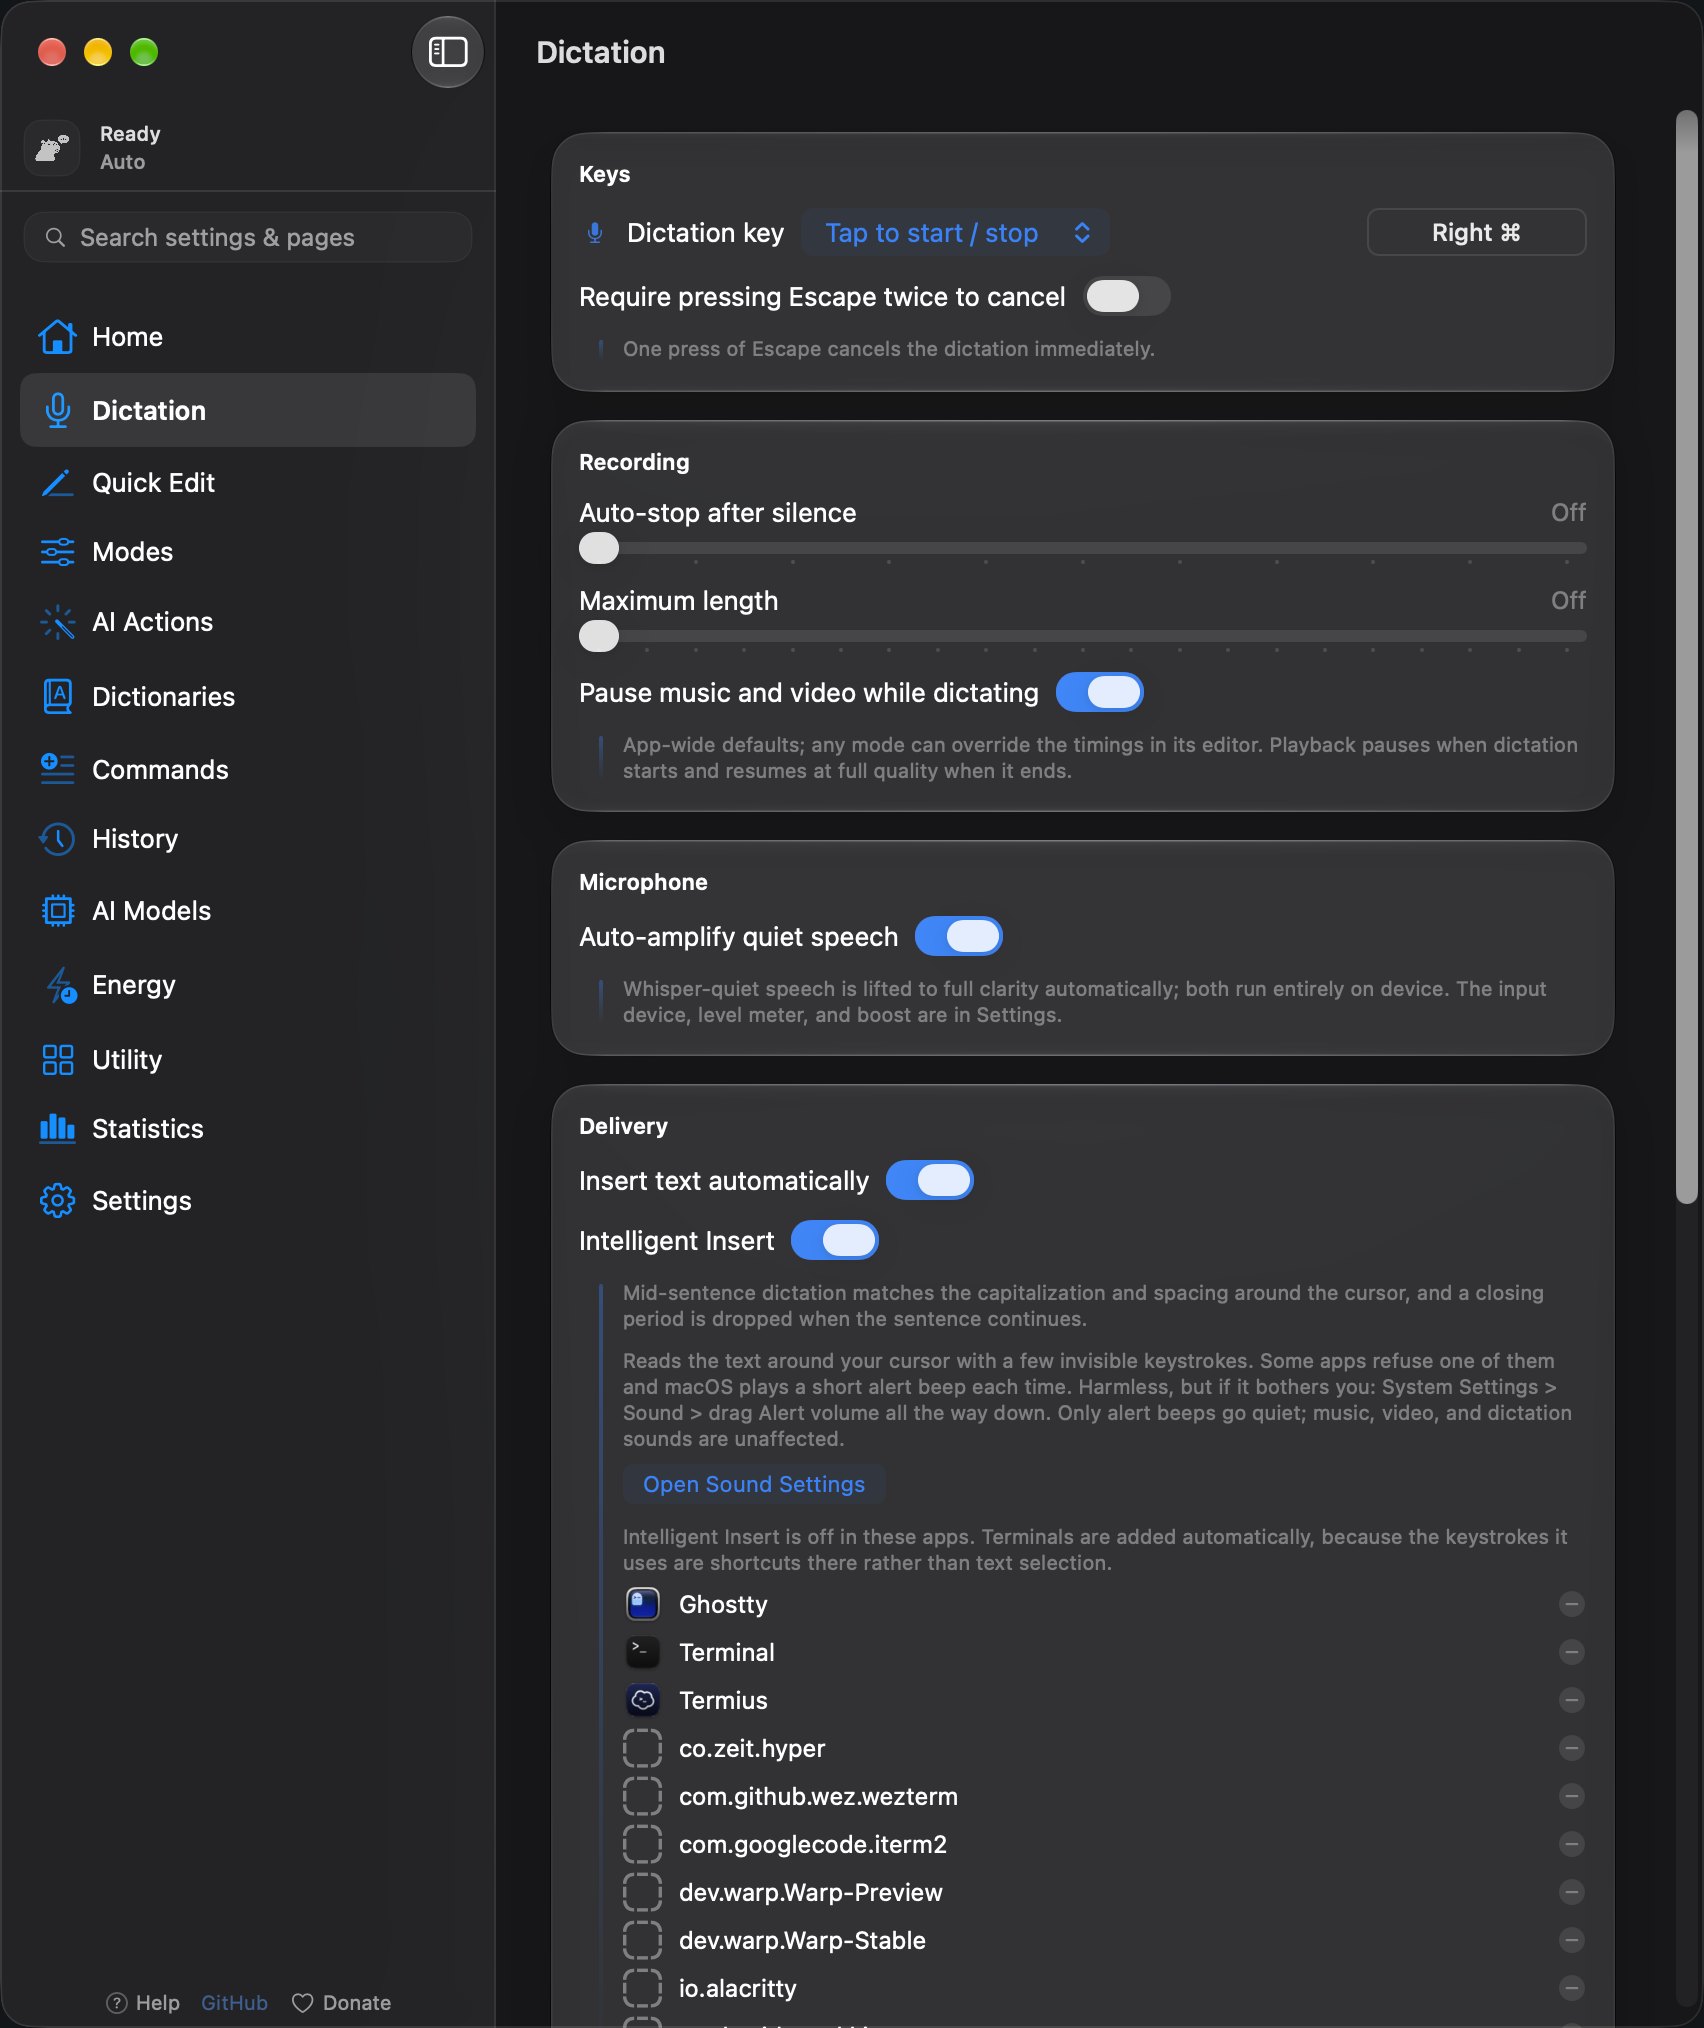Screen dimensions: 1704x2028
Task: Open the History page
Action: 248,839
